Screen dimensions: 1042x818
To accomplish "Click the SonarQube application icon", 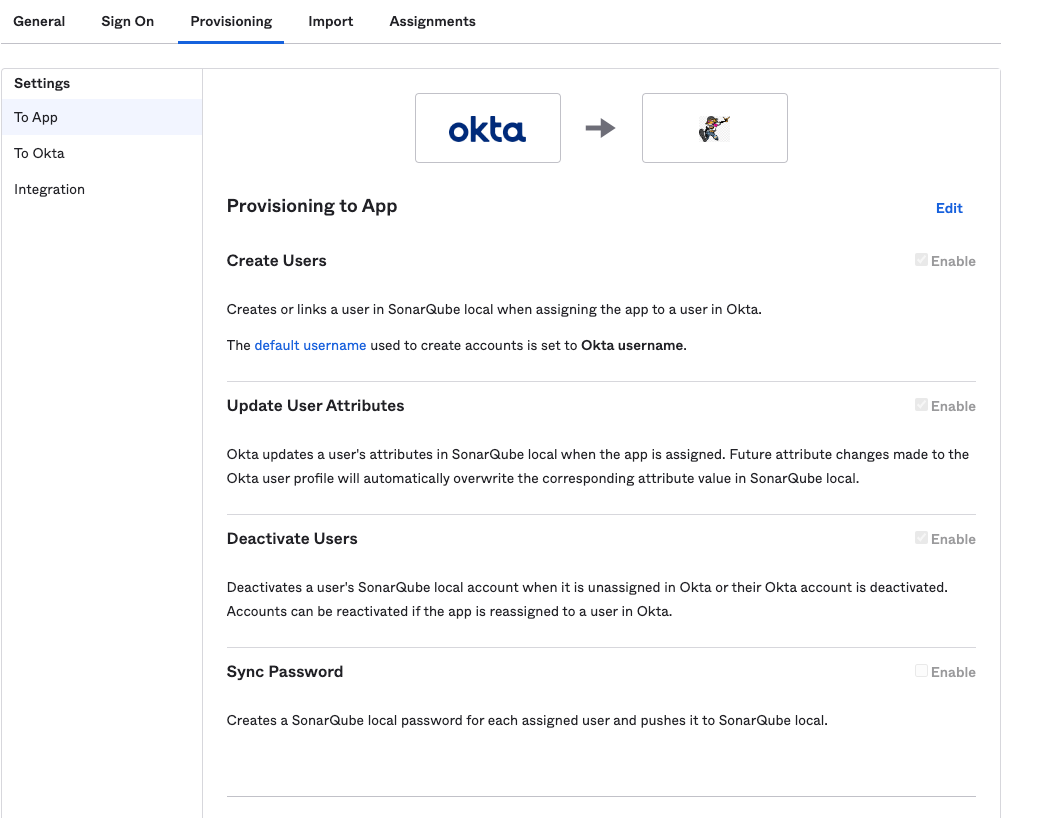I will click(714, 127).
